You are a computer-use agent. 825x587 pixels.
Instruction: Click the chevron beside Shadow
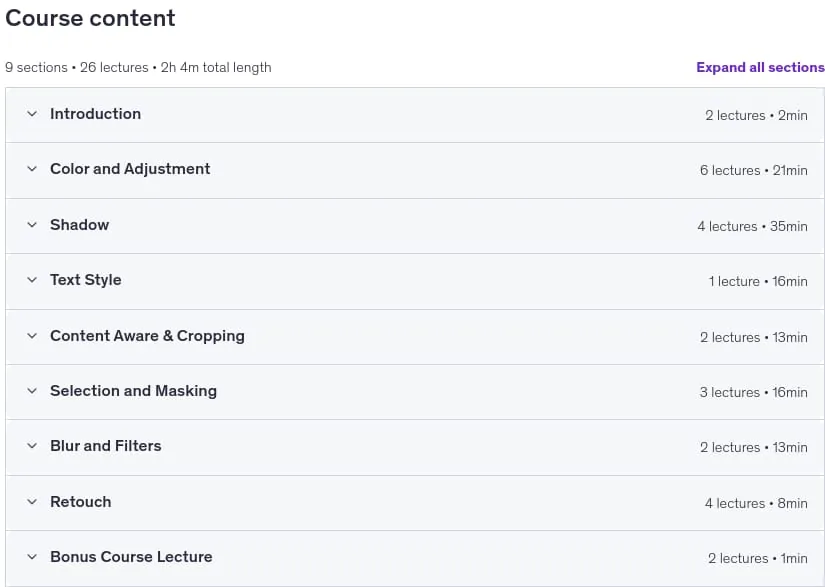[x=32, y=225]
